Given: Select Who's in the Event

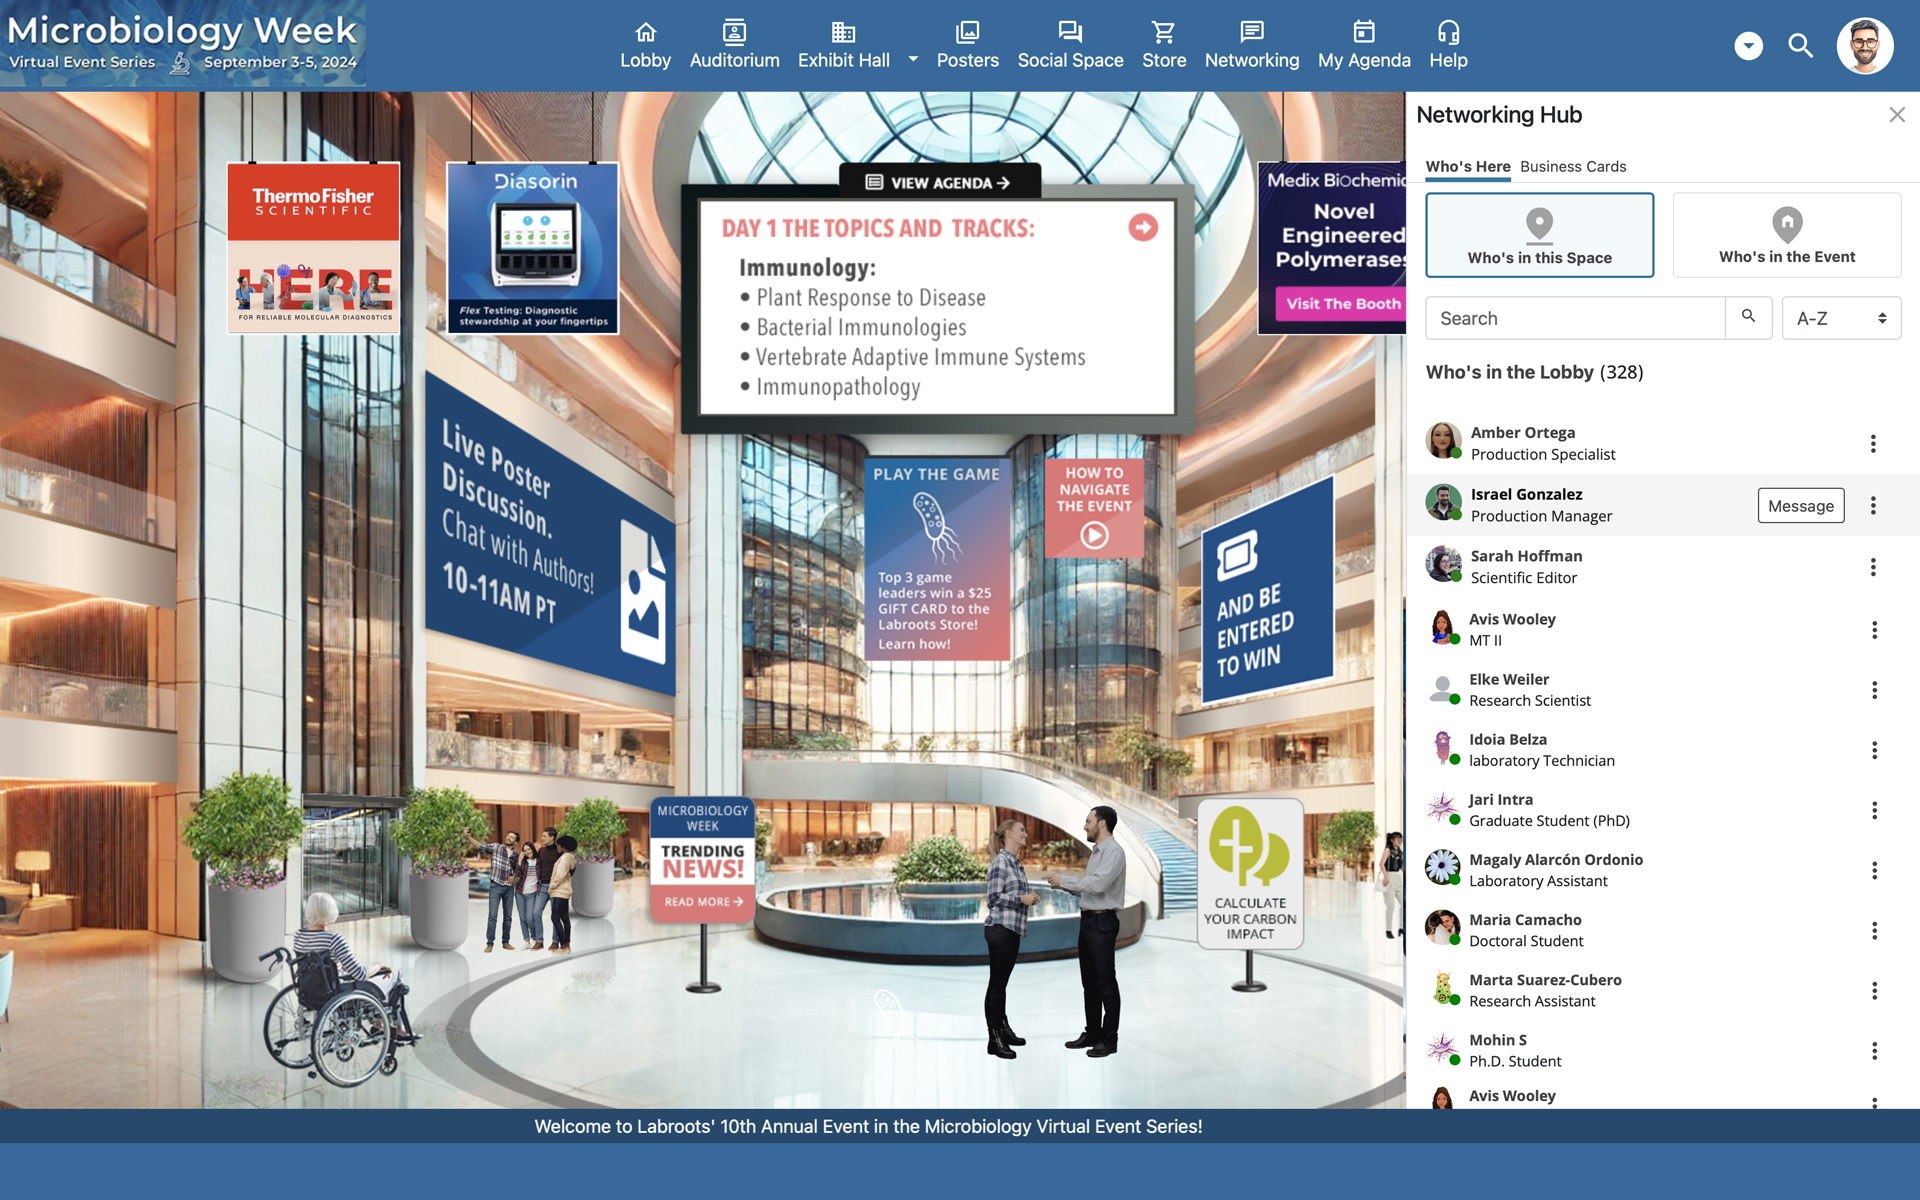Looking at the screenshot, I should (1786, 235).
